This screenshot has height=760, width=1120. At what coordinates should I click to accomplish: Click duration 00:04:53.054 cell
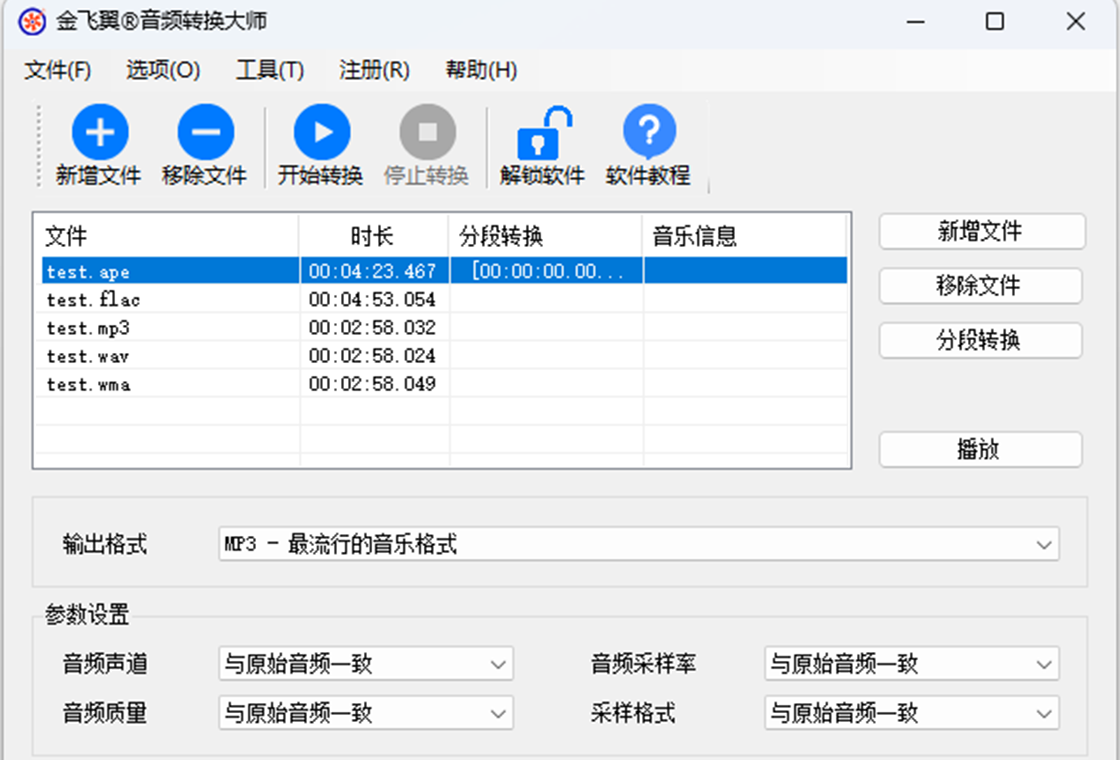372,299
